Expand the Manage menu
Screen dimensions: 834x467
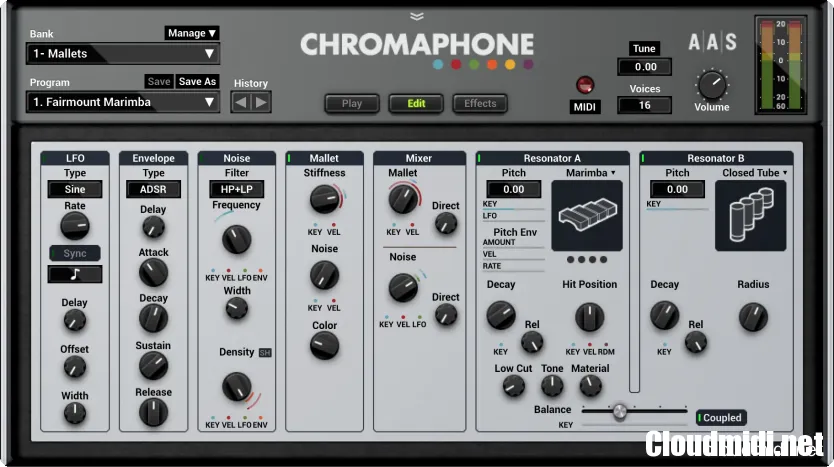pos(192,33)
